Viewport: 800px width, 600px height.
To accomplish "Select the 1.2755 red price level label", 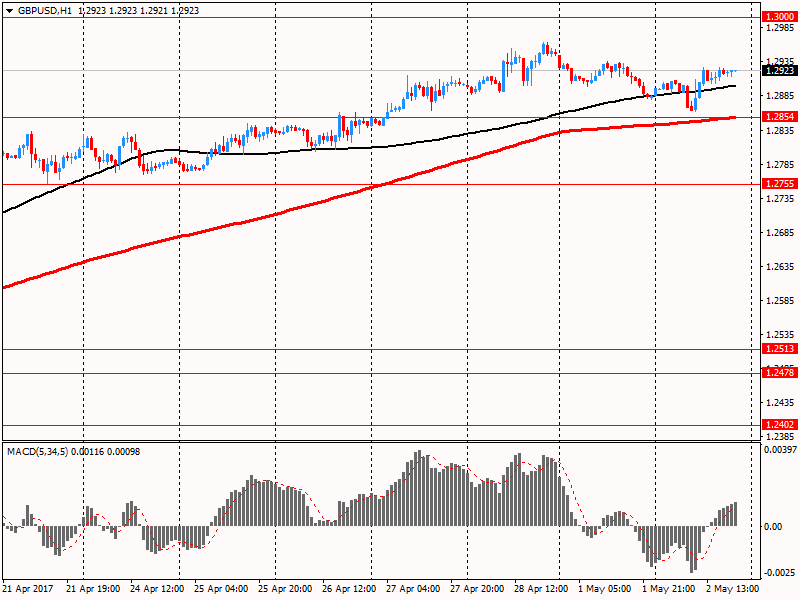I will [780, 184].
